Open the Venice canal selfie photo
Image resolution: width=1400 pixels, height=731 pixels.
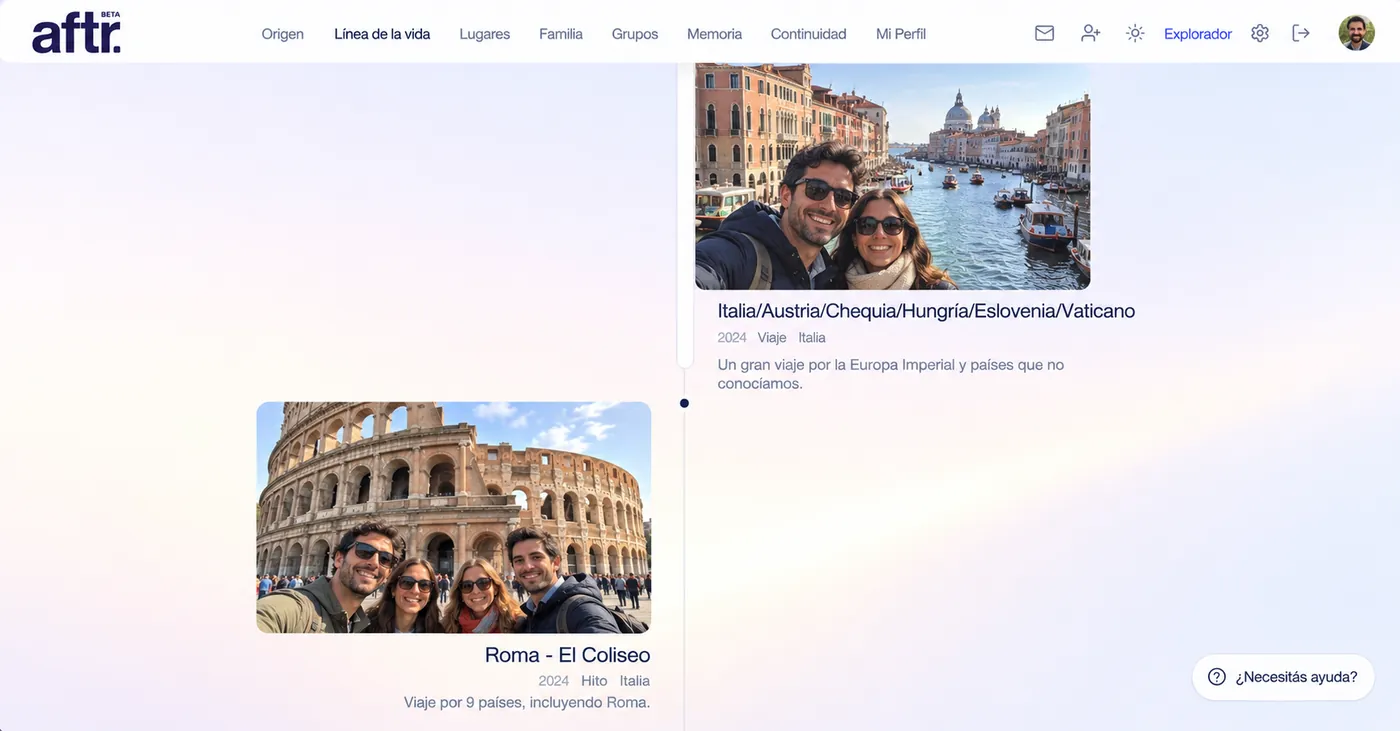click(893, 177)
